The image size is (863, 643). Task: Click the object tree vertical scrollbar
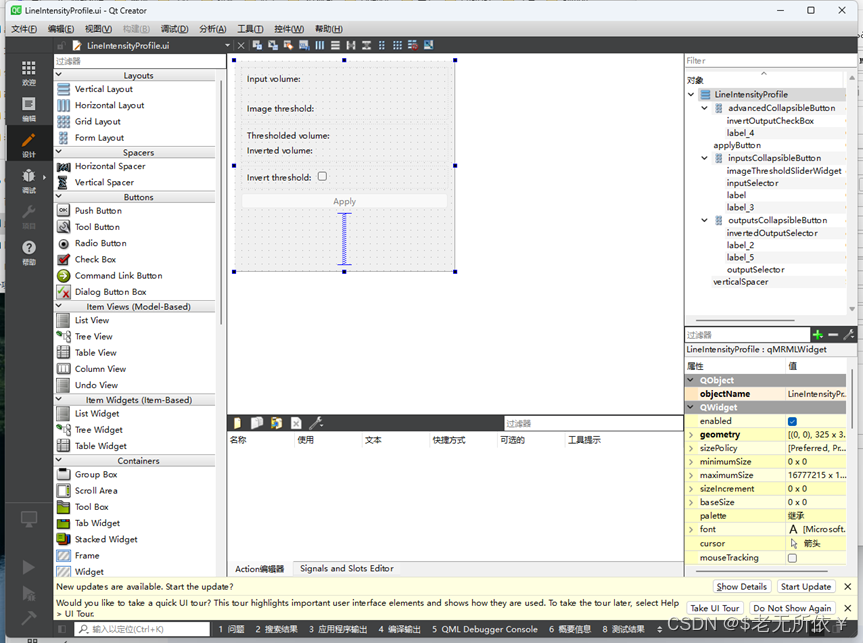(852, 193)
